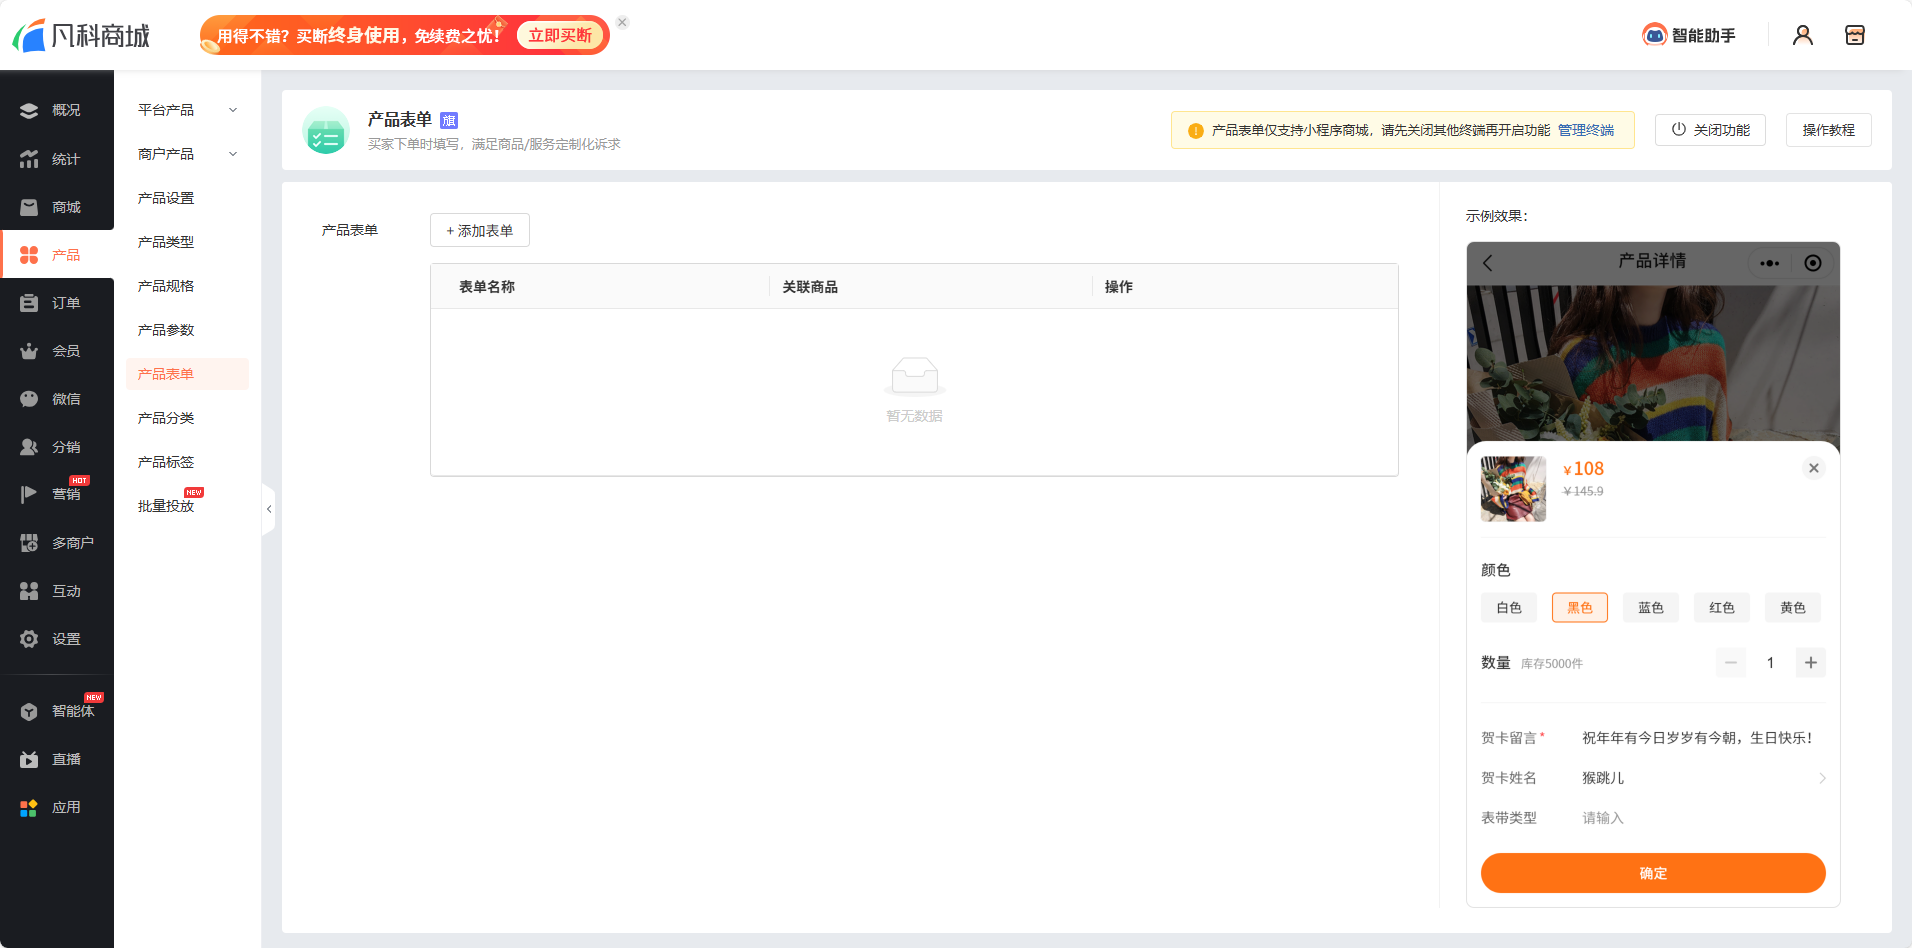Click the 分销 distribution icon
This screenshot has width=1912, height=948.
pos(29,447)
